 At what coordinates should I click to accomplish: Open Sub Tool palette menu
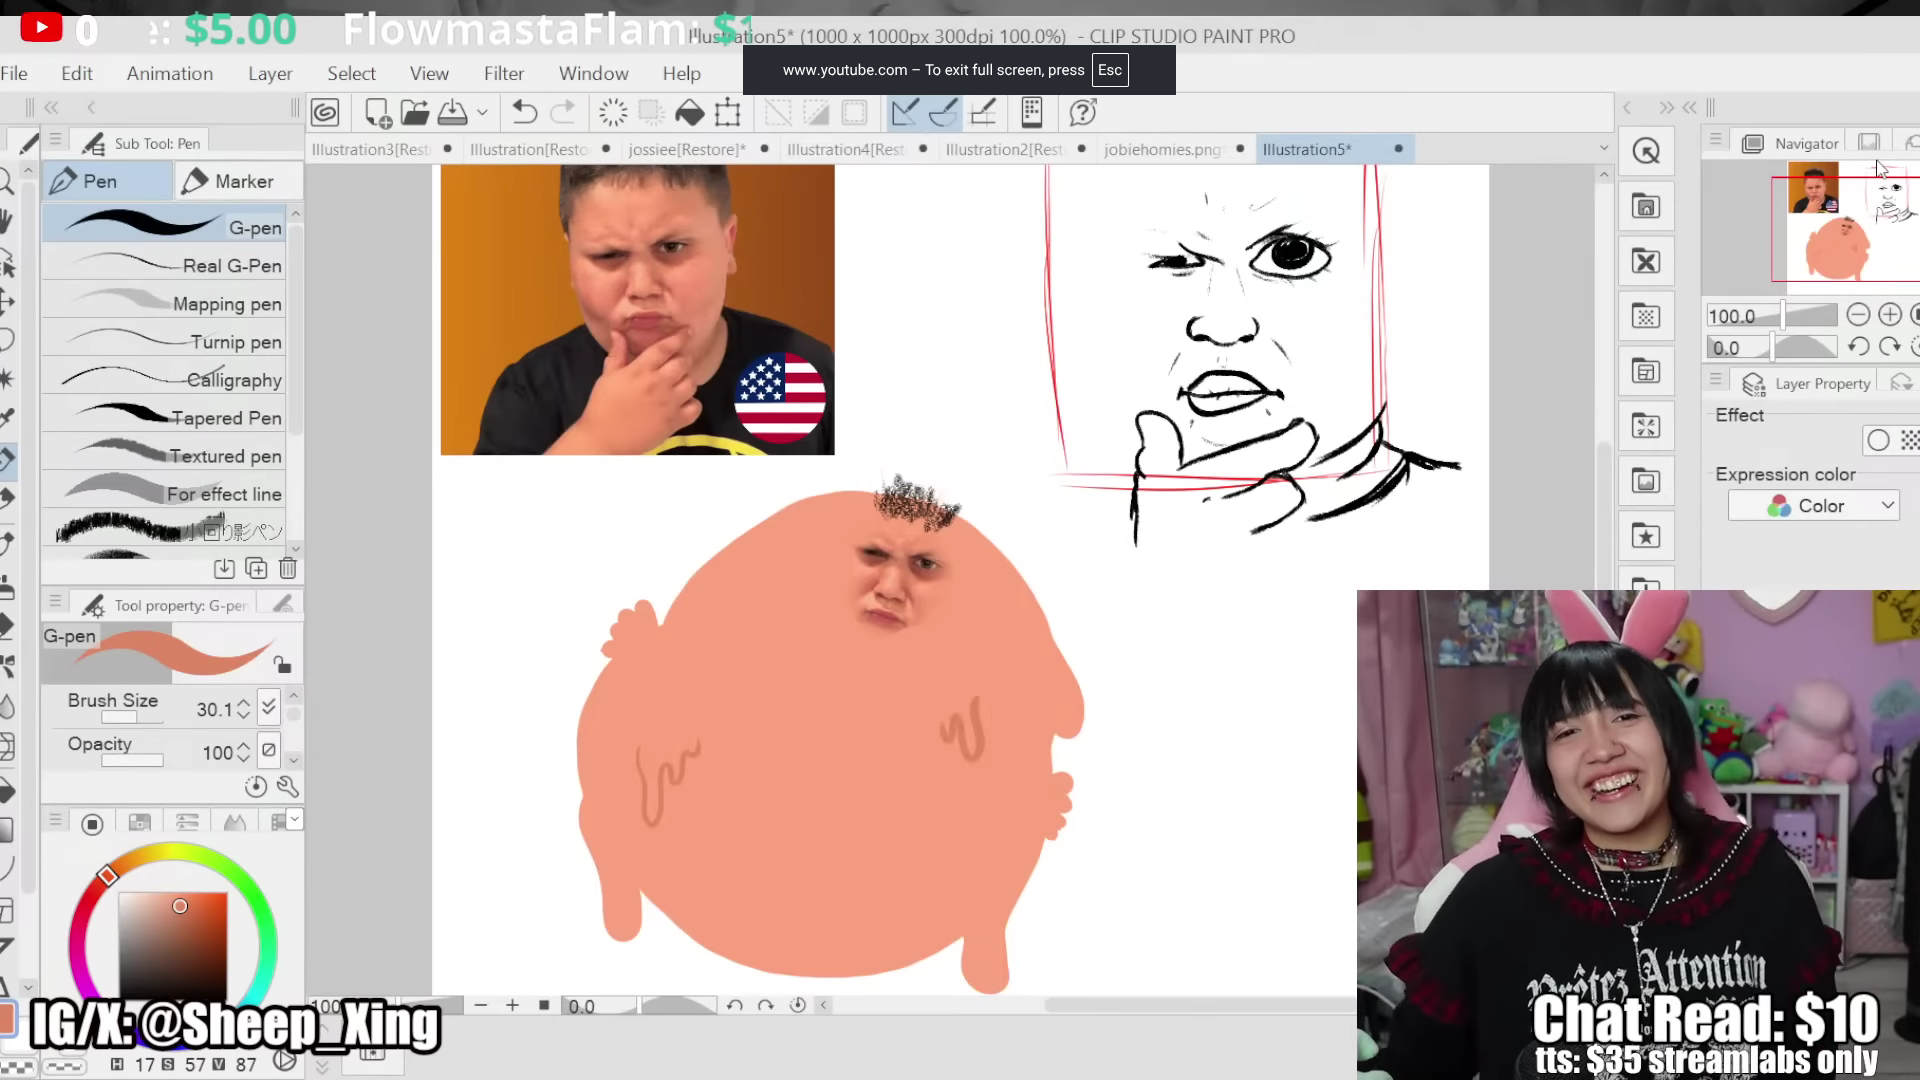(56, 140)
